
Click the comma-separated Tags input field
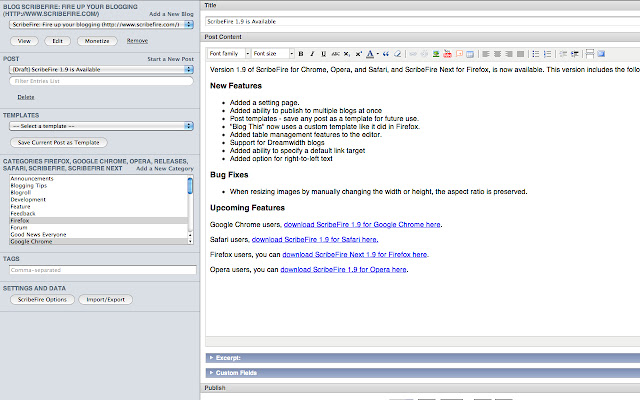coord(103,270)
